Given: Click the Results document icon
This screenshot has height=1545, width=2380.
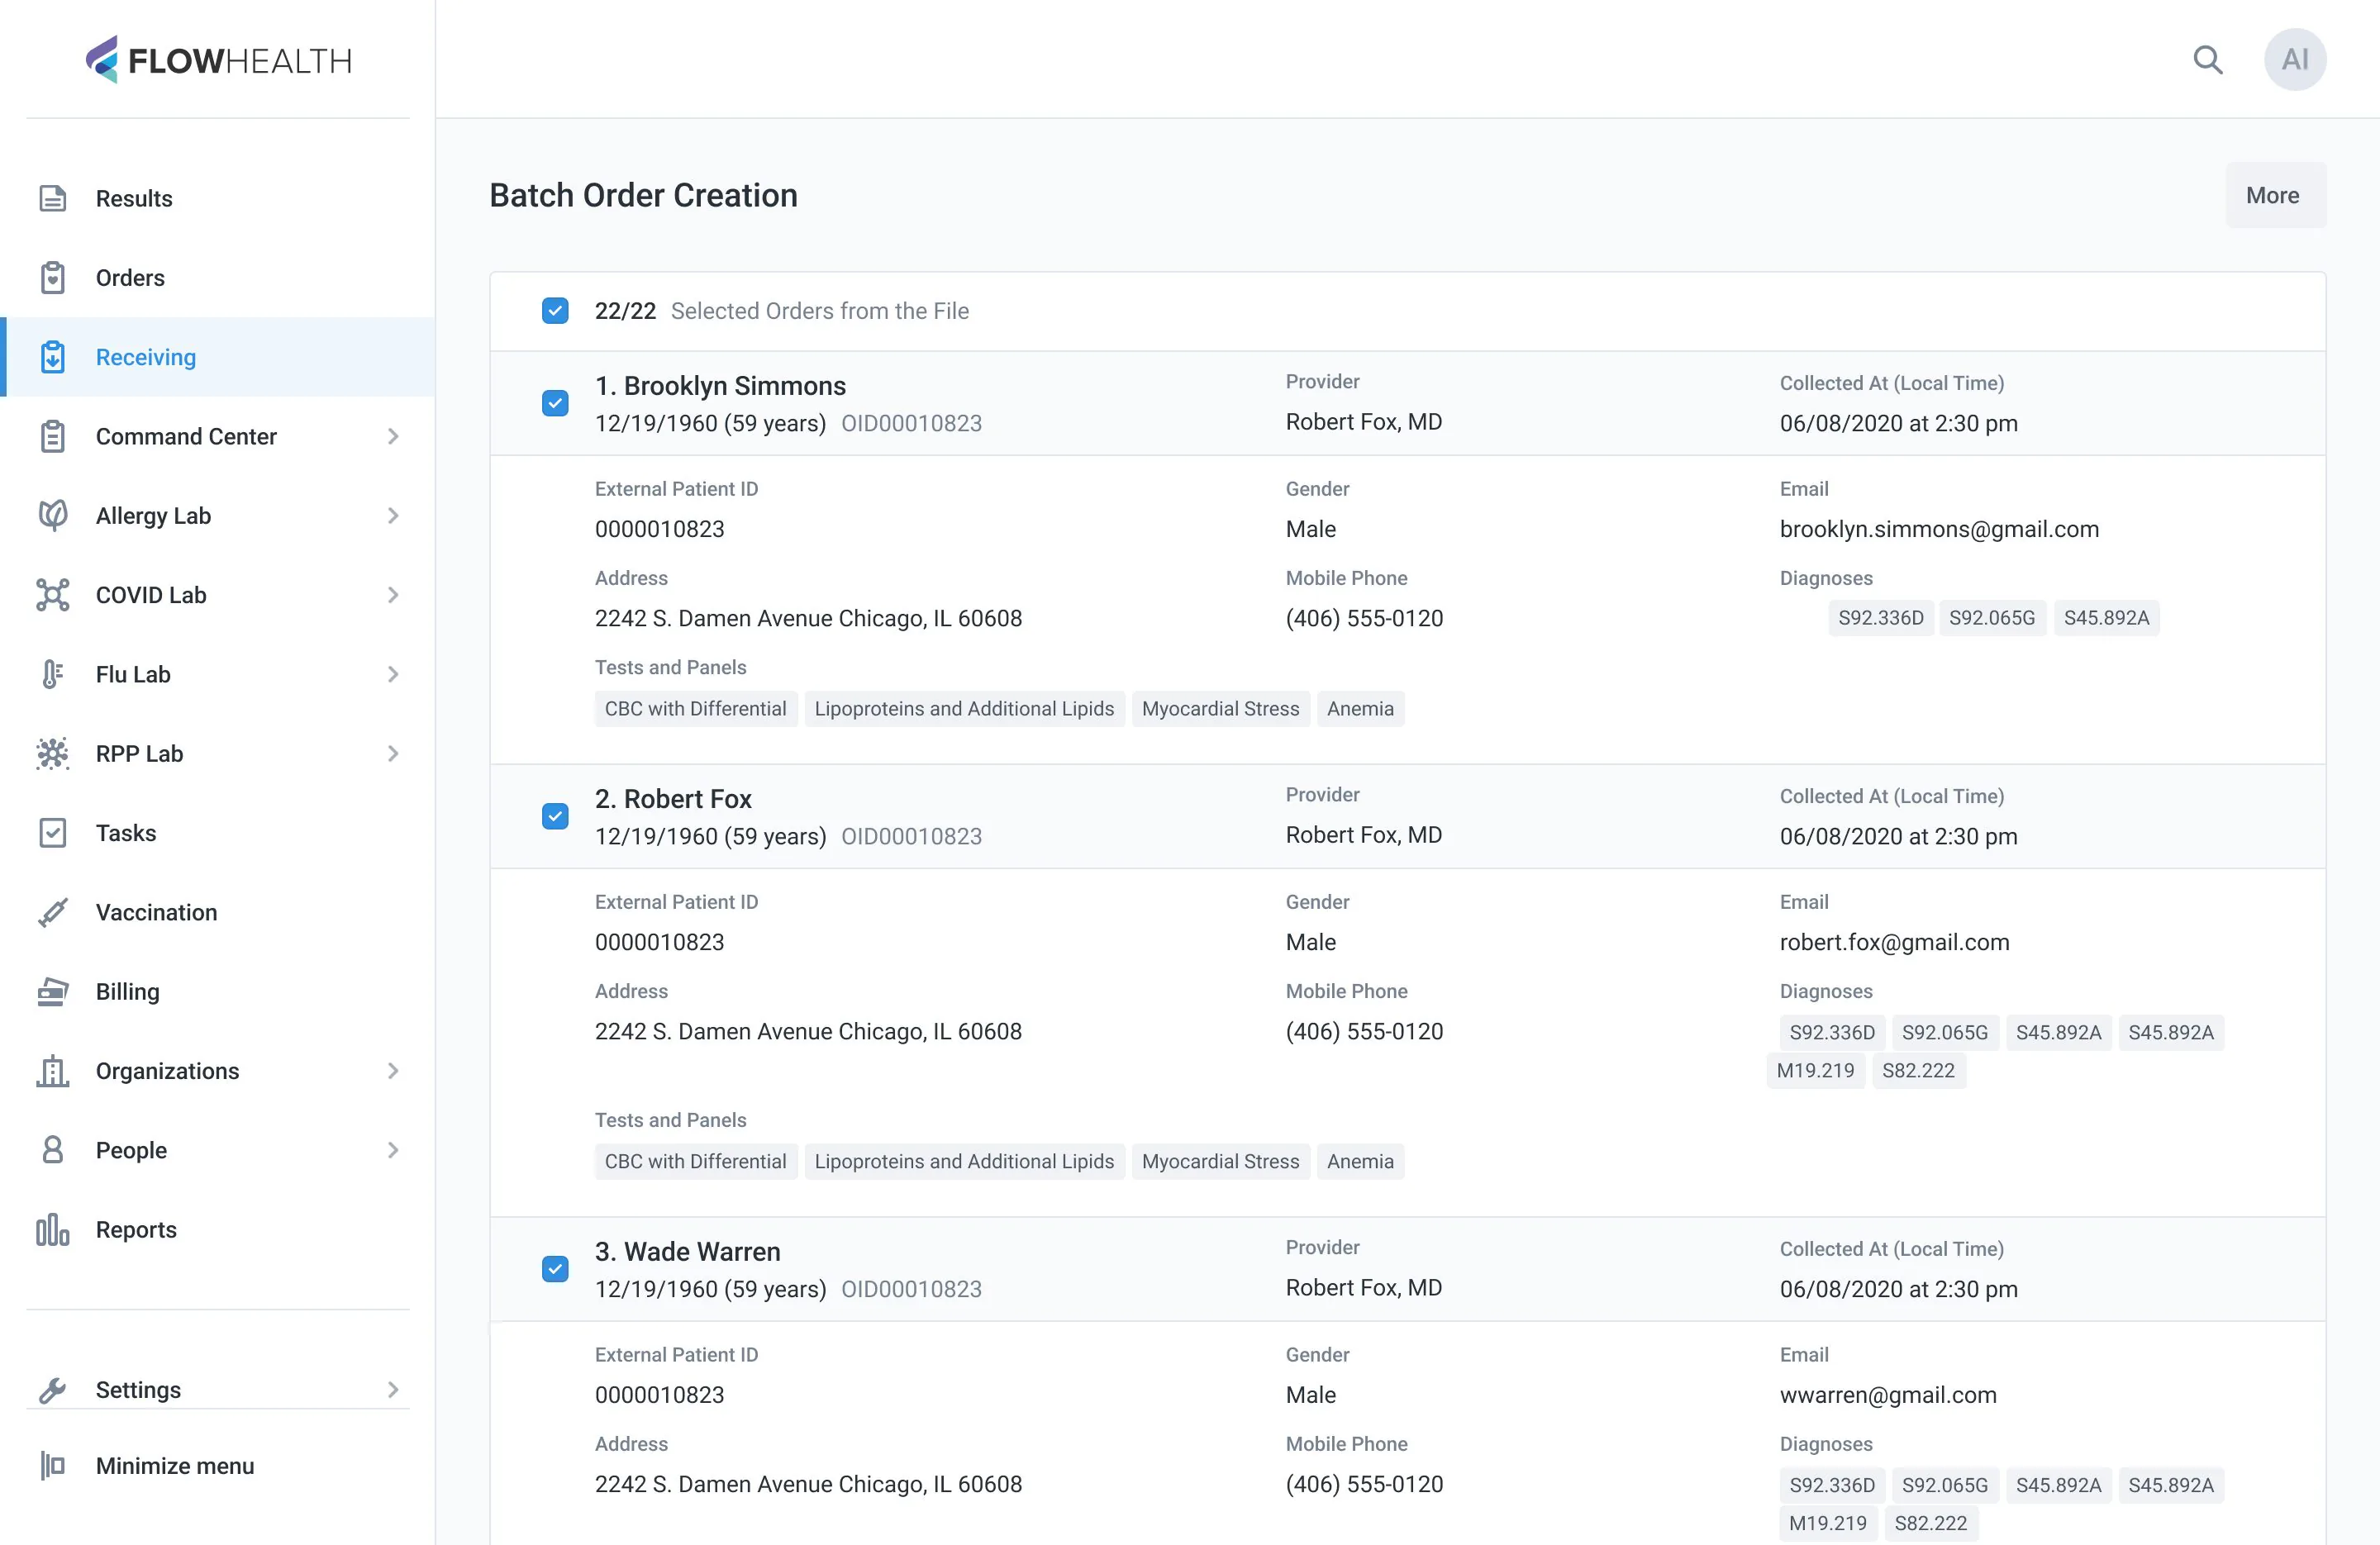Looking at the screenshot, I should click(53, 198).
